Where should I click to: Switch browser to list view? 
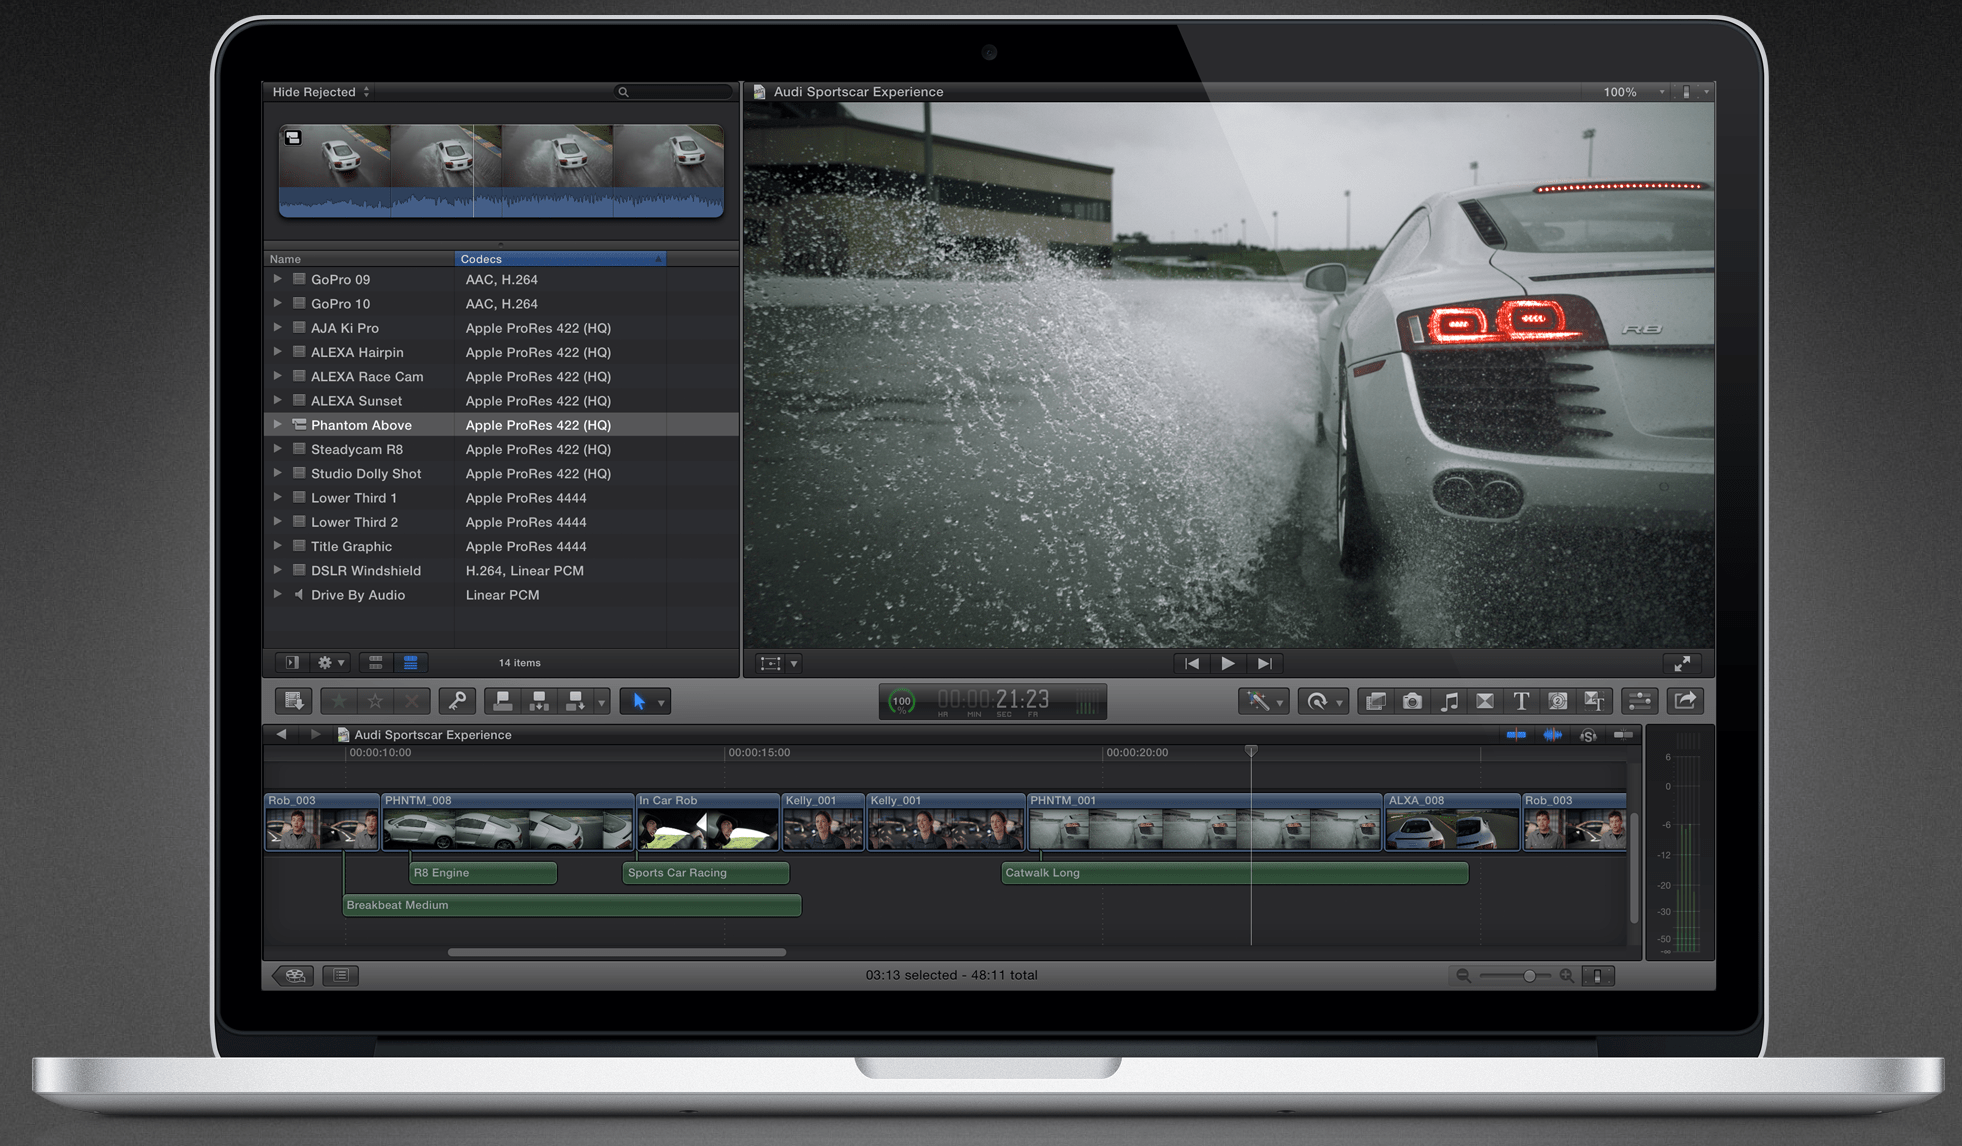pos(410,662)
